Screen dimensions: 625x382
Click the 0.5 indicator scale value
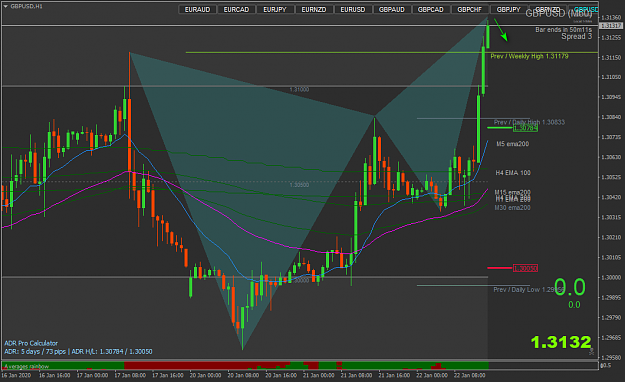(606, 365)
